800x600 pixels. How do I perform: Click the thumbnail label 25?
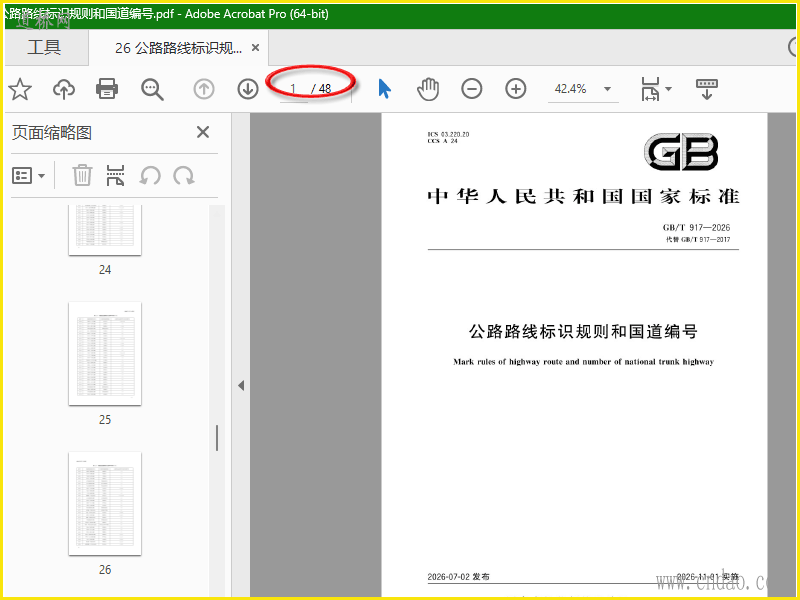coord(105,419)
